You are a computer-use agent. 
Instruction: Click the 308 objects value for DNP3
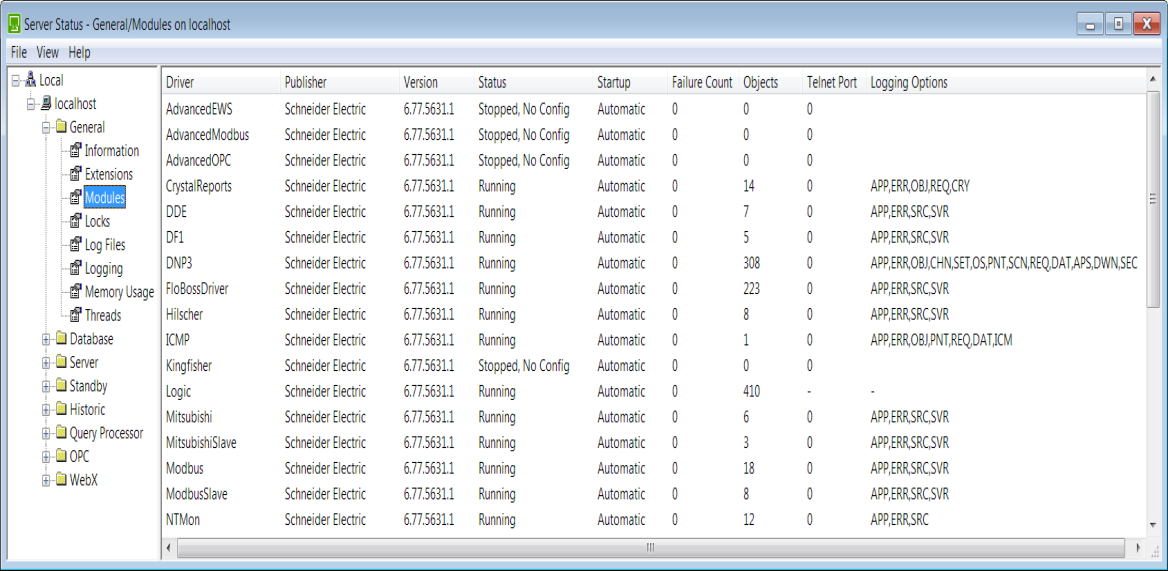752,263
